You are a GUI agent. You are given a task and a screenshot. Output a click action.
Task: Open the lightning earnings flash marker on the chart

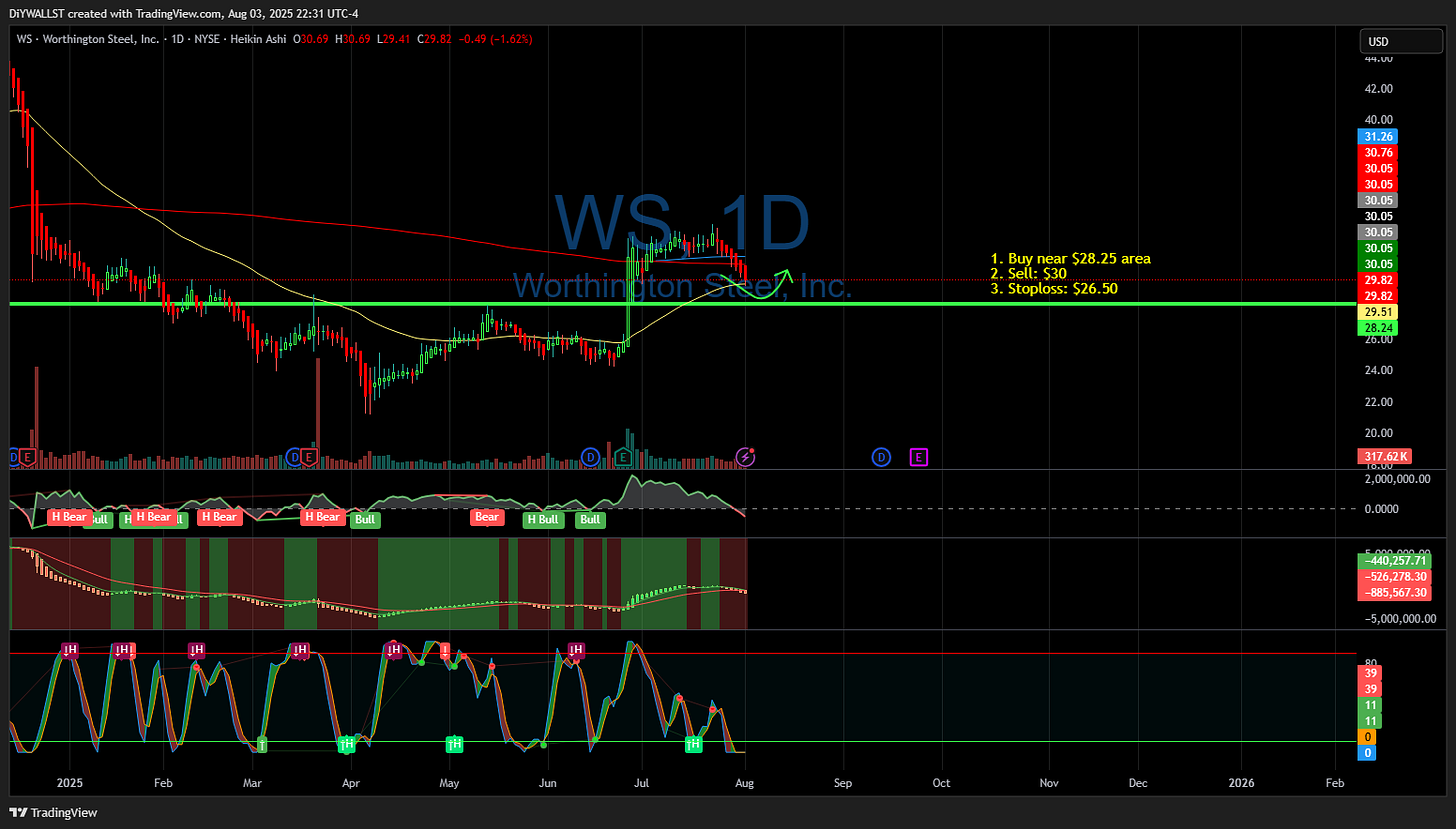[x=745, y=457]
